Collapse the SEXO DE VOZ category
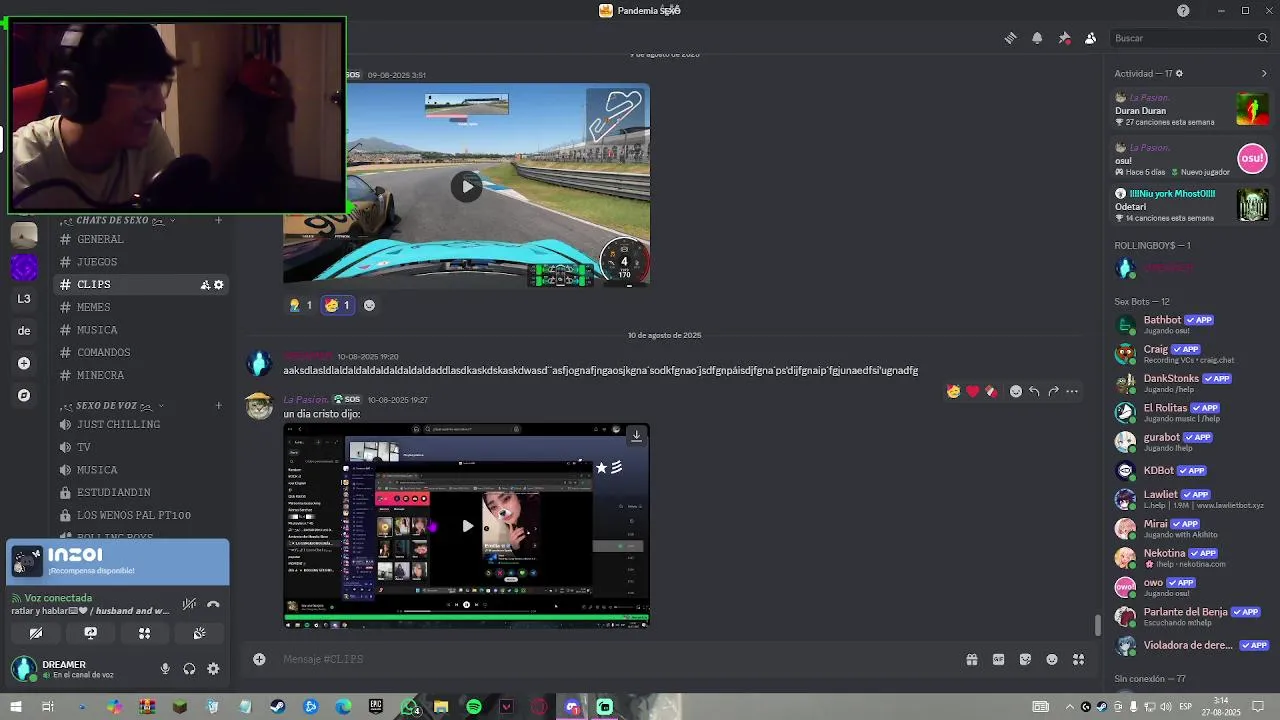The height and width of the screenshot is (720, 1280). point(113,405)
